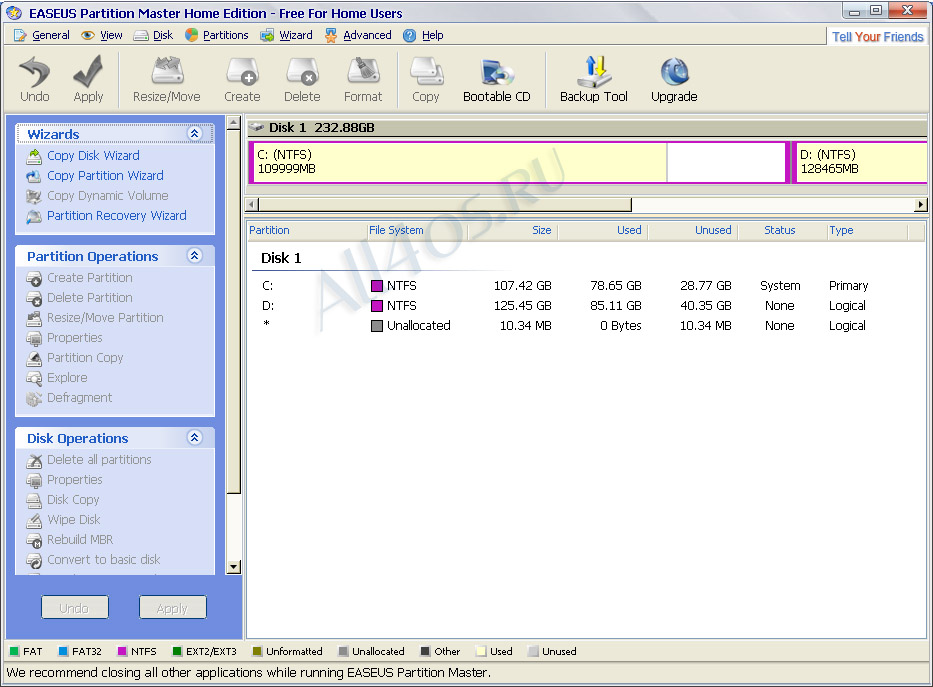Click the Disk Copy sidebar link

[x=73, y=500]
